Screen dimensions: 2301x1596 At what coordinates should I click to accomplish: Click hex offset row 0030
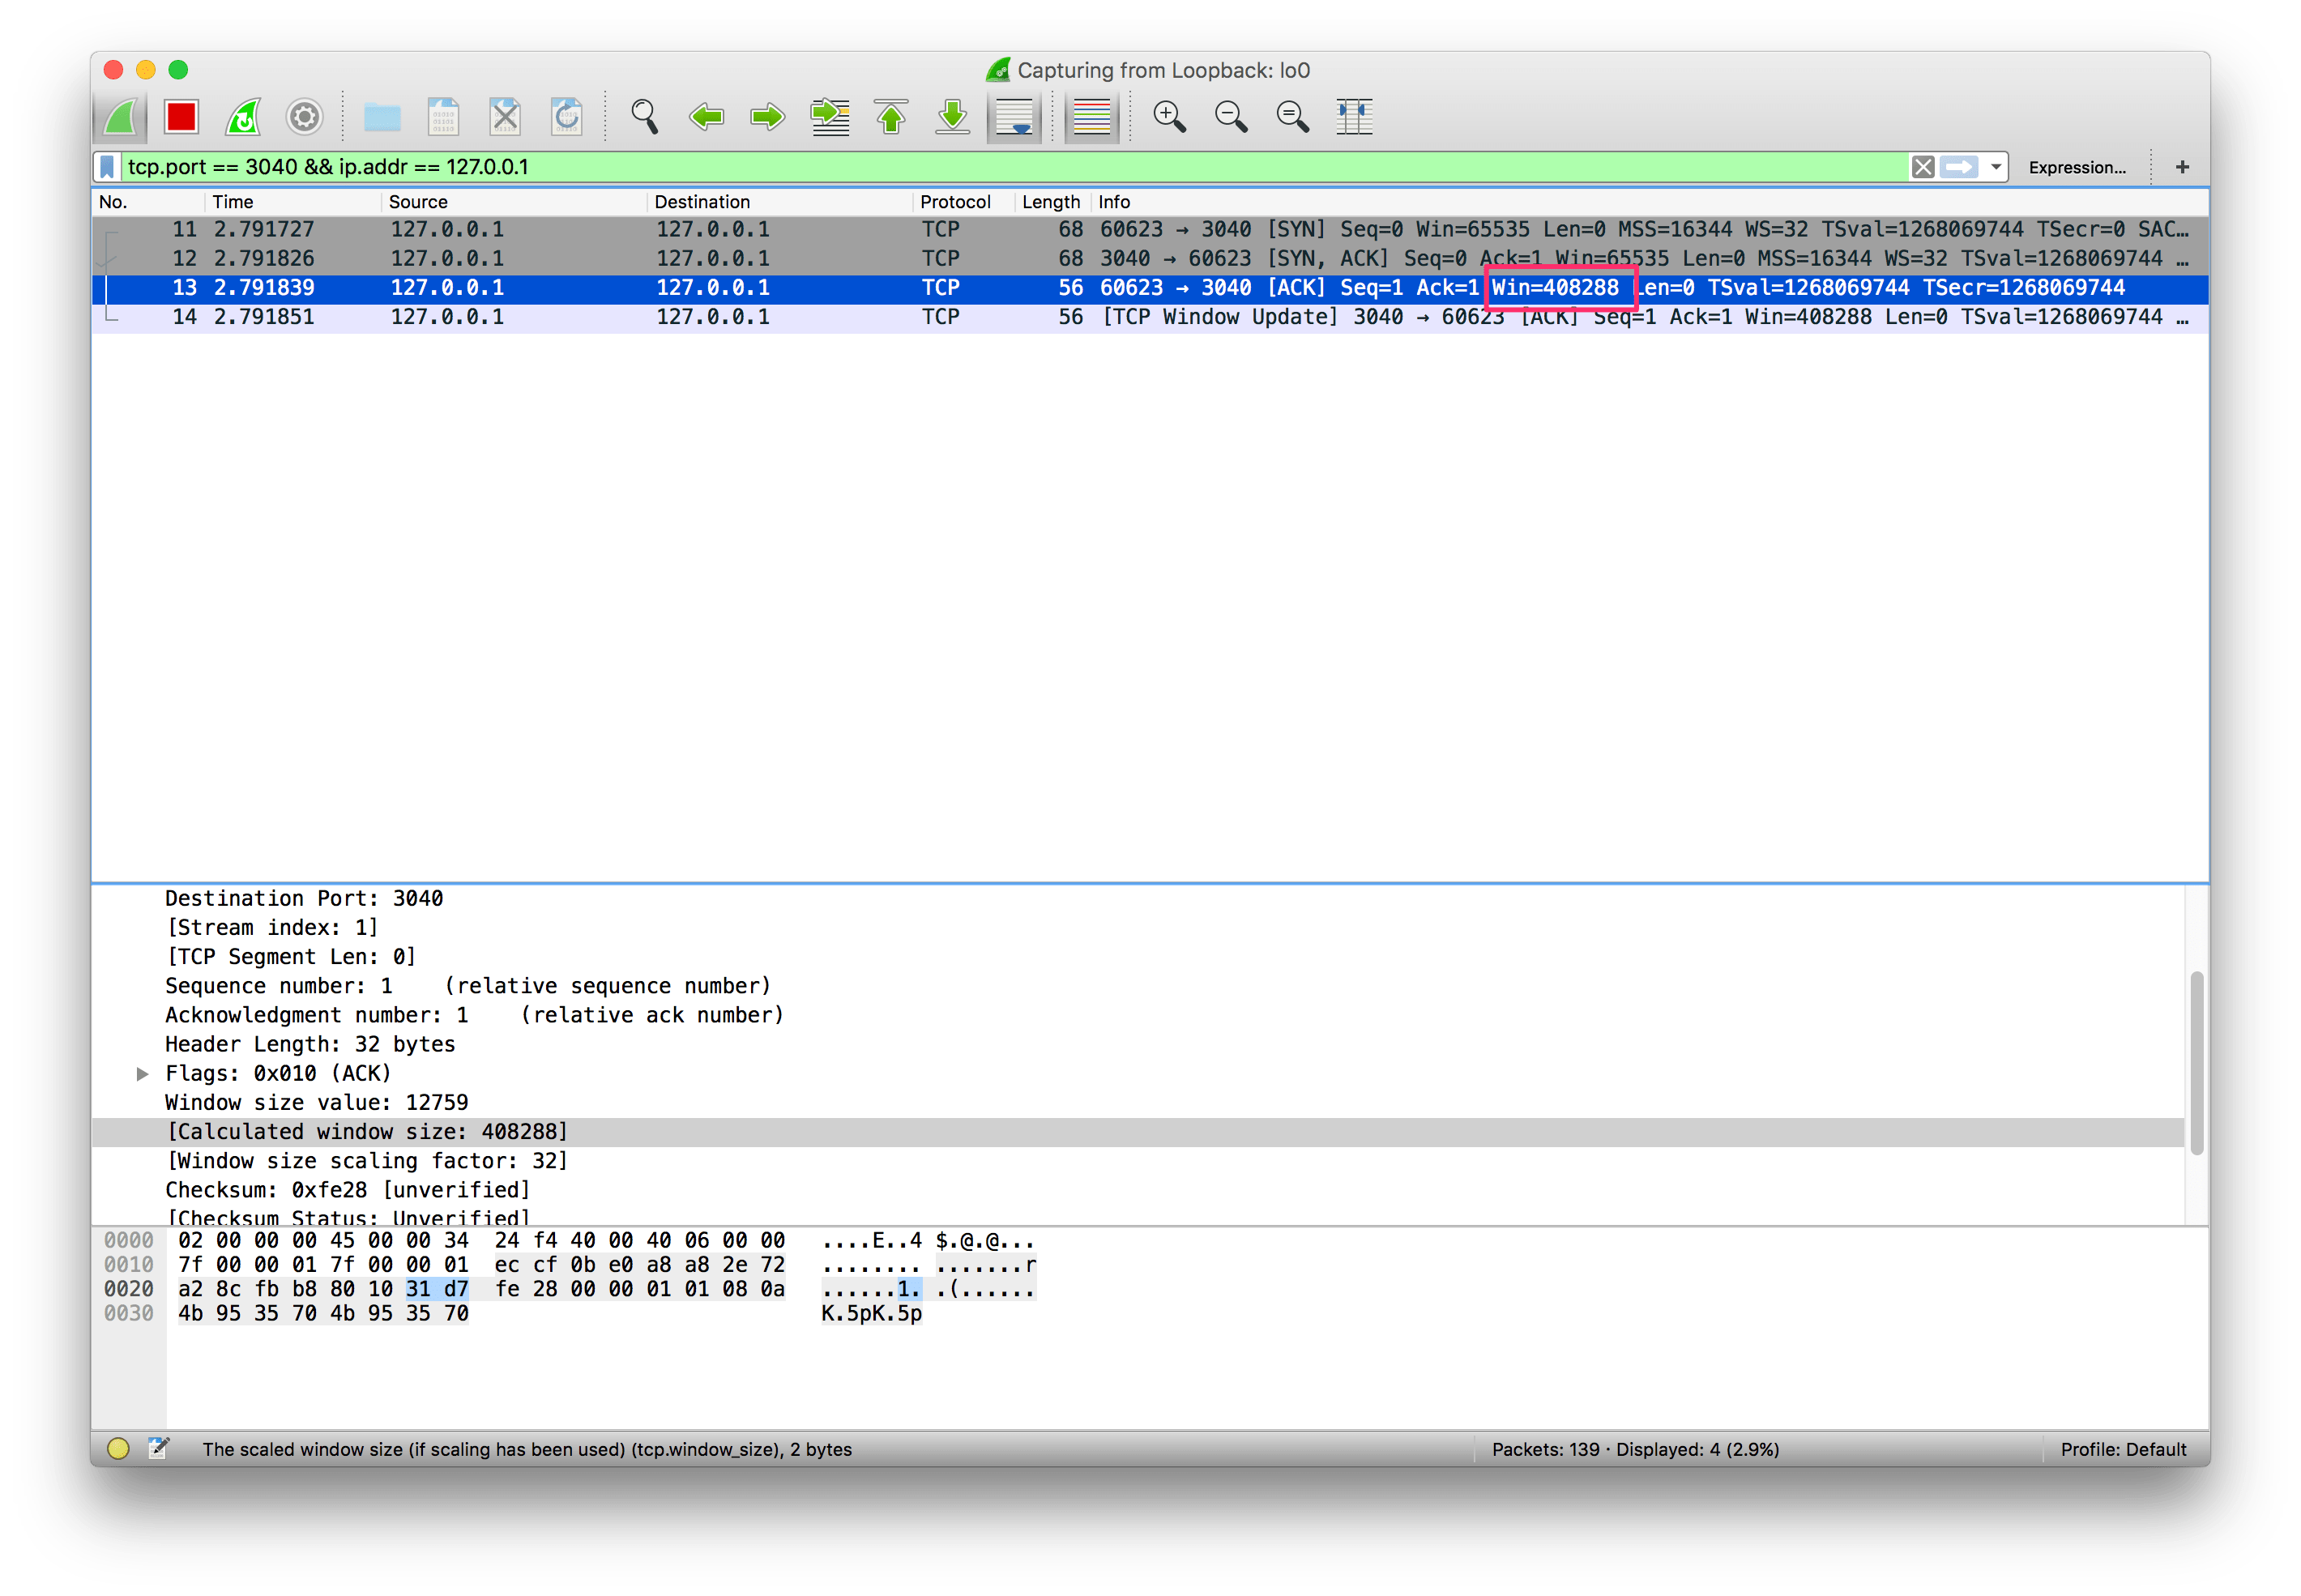coord(129,1314)
